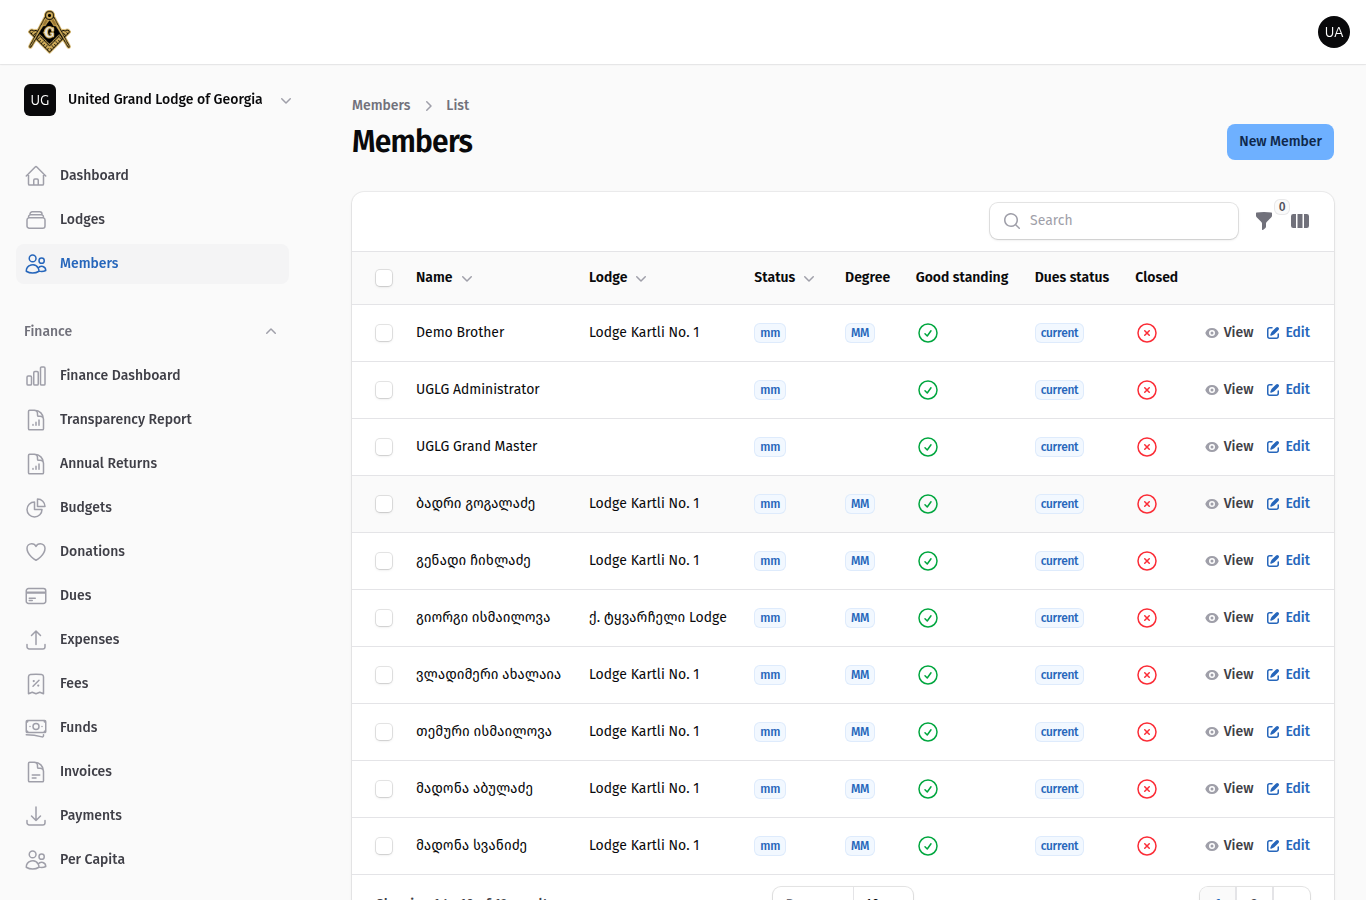
Task: Click the ქ. ტყვარჩელი Lodge cell
Action: tap(658, 618)
